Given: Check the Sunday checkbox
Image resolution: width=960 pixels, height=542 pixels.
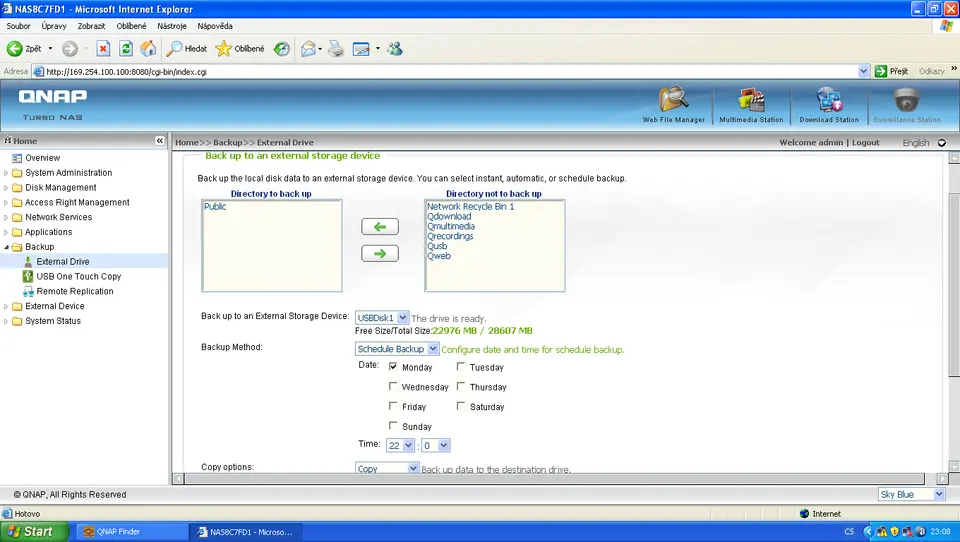Looking at the screenshot, I should pos(393,426).
